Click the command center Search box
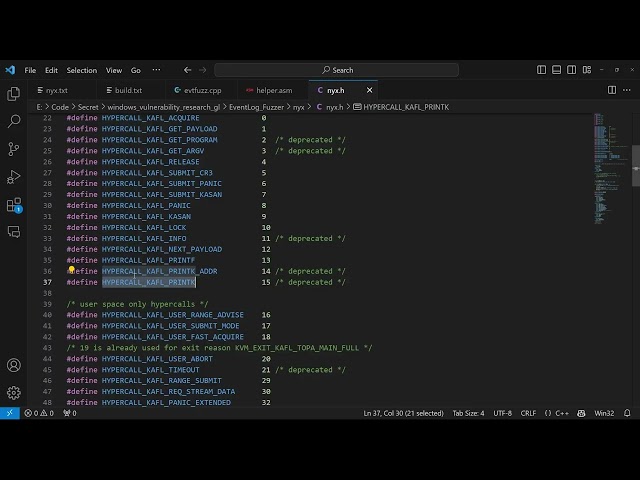Screen dimensions: 640x480 [x=336, y=70]
